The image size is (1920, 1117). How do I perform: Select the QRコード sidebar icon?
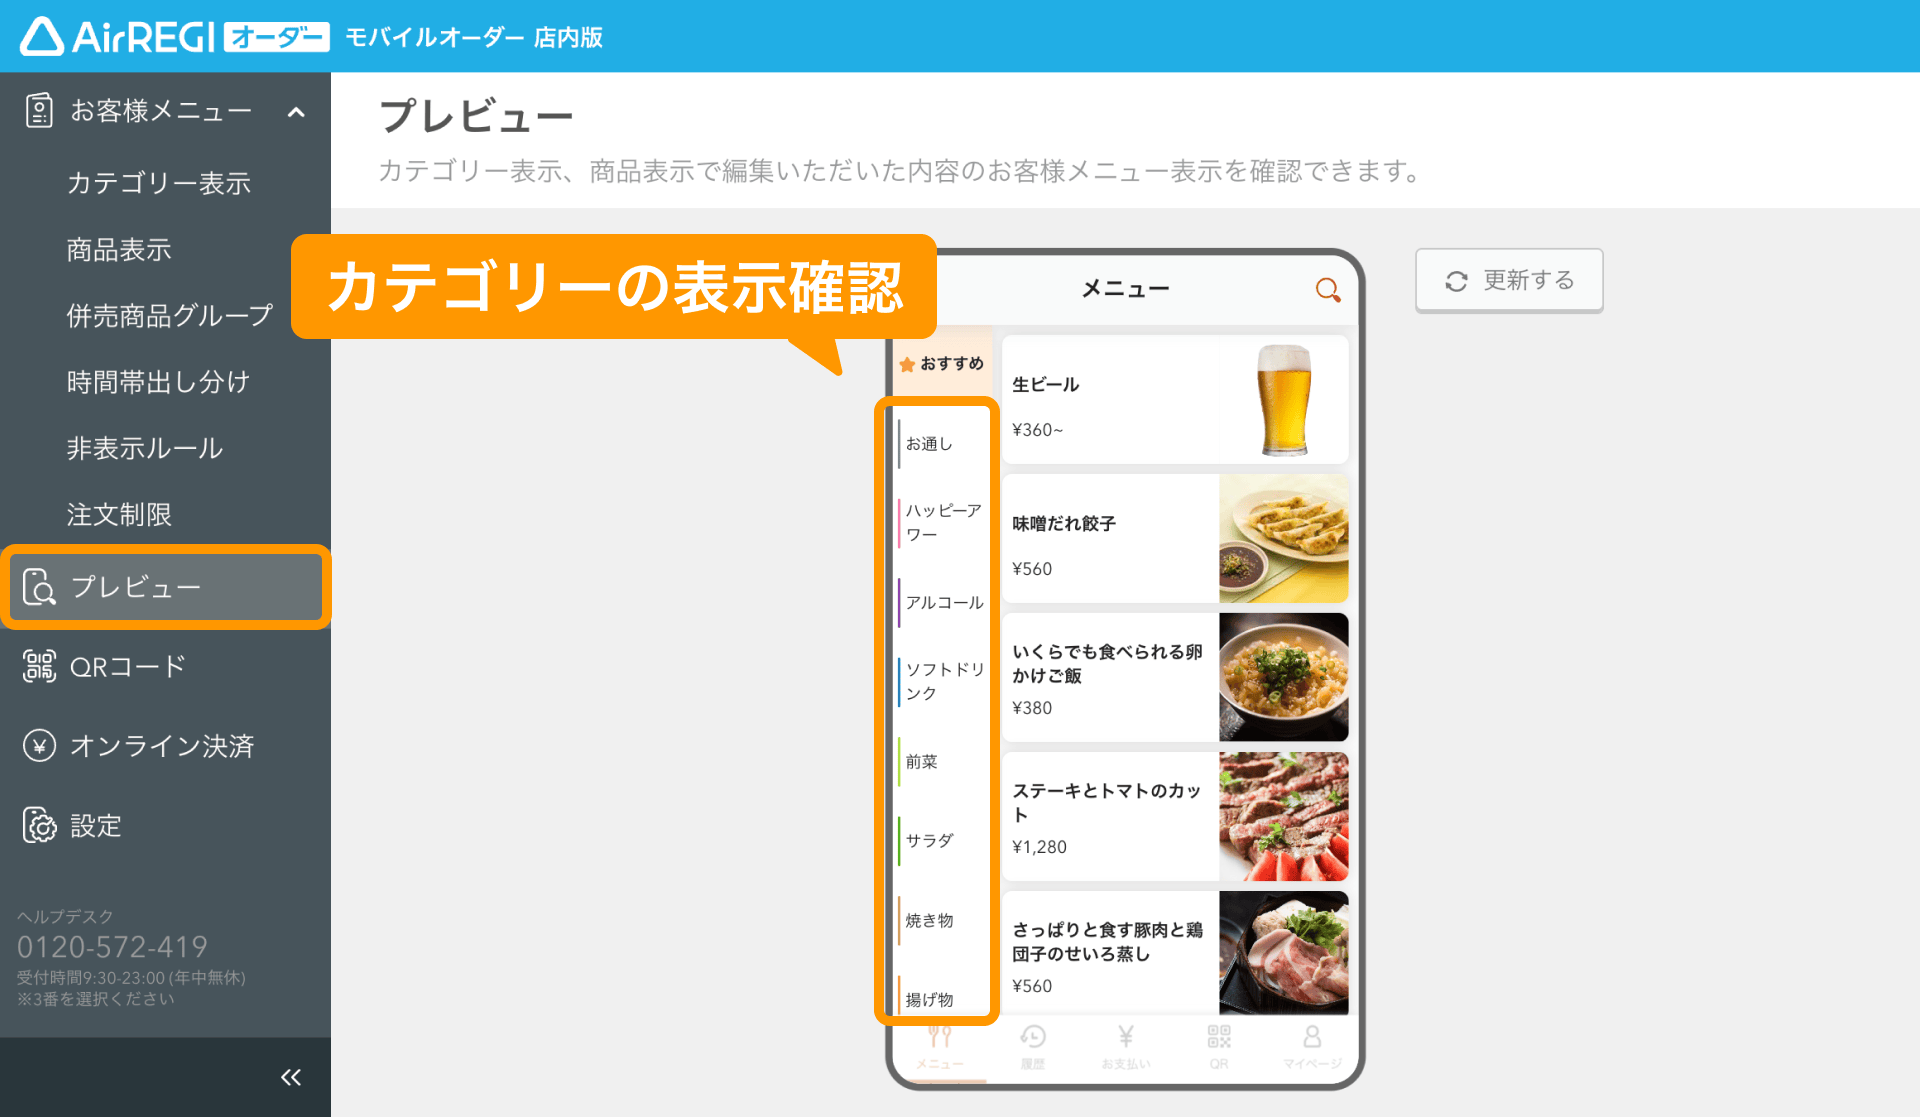pos(38,665)
